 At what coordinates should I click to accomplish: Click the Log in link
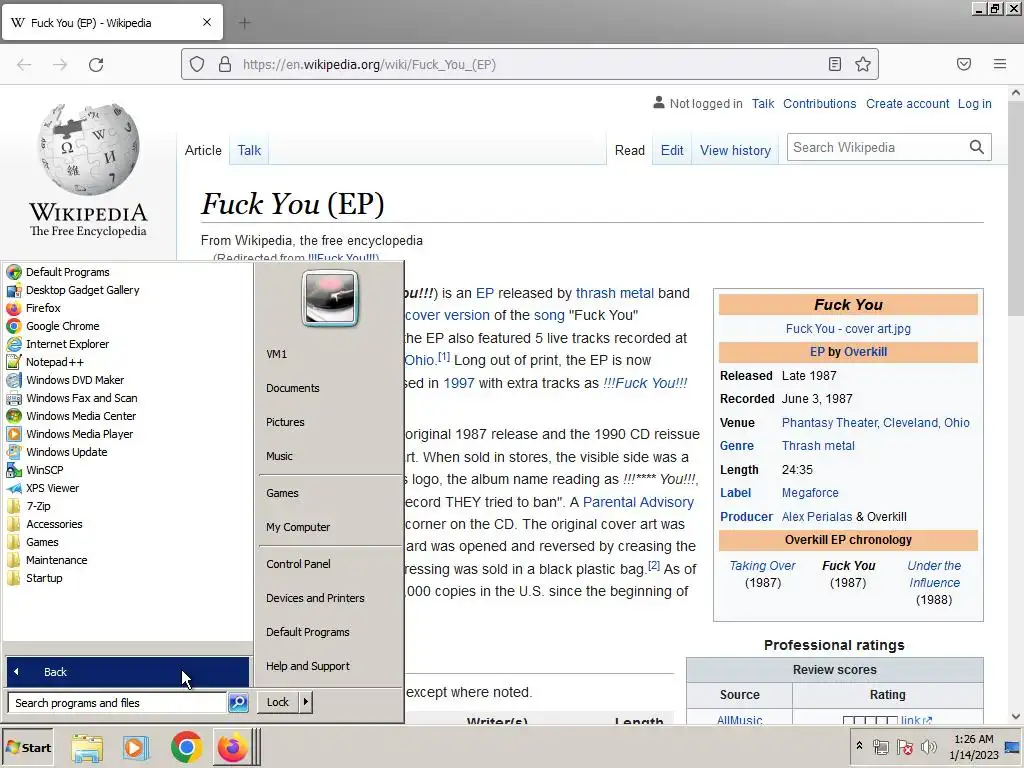pos(974,103)
